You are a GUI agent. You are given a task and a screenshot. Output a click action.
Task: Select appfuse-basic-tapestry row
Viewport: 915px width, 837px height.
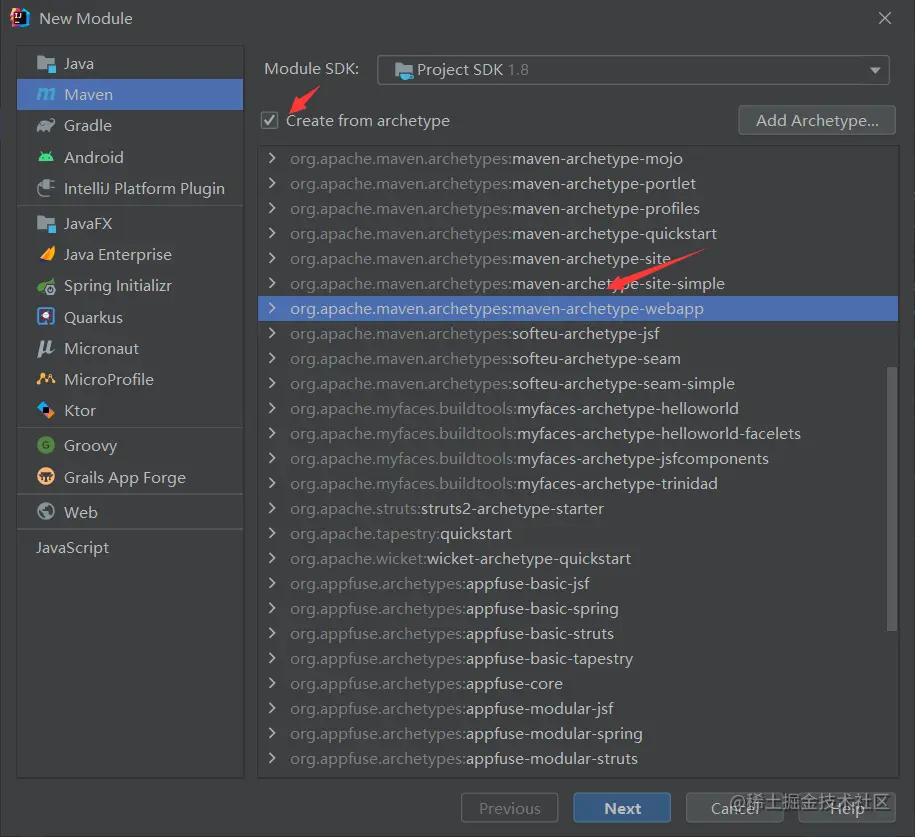pos(578,659)
